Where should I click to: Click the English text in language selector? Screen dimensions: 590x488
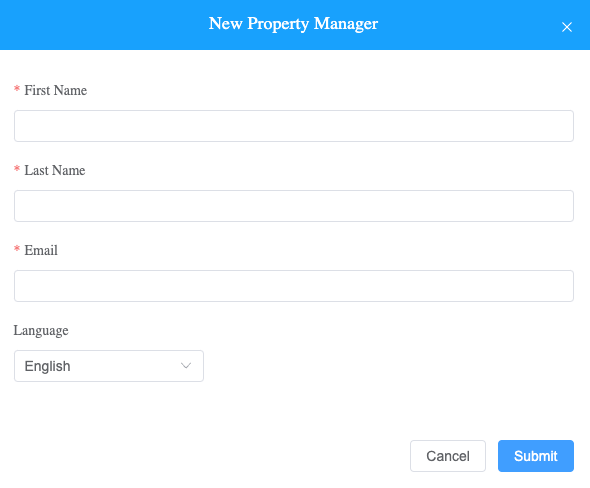click(47, 366)
